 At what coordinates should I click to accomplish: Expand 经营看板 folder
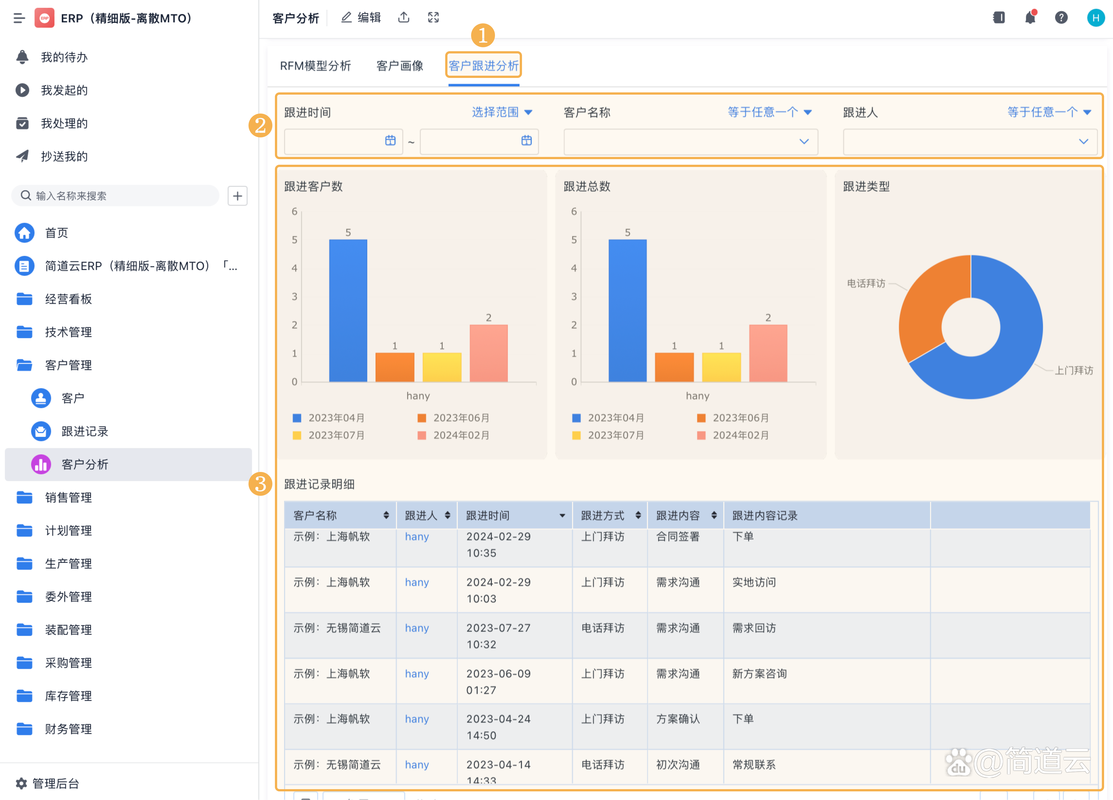54,299
